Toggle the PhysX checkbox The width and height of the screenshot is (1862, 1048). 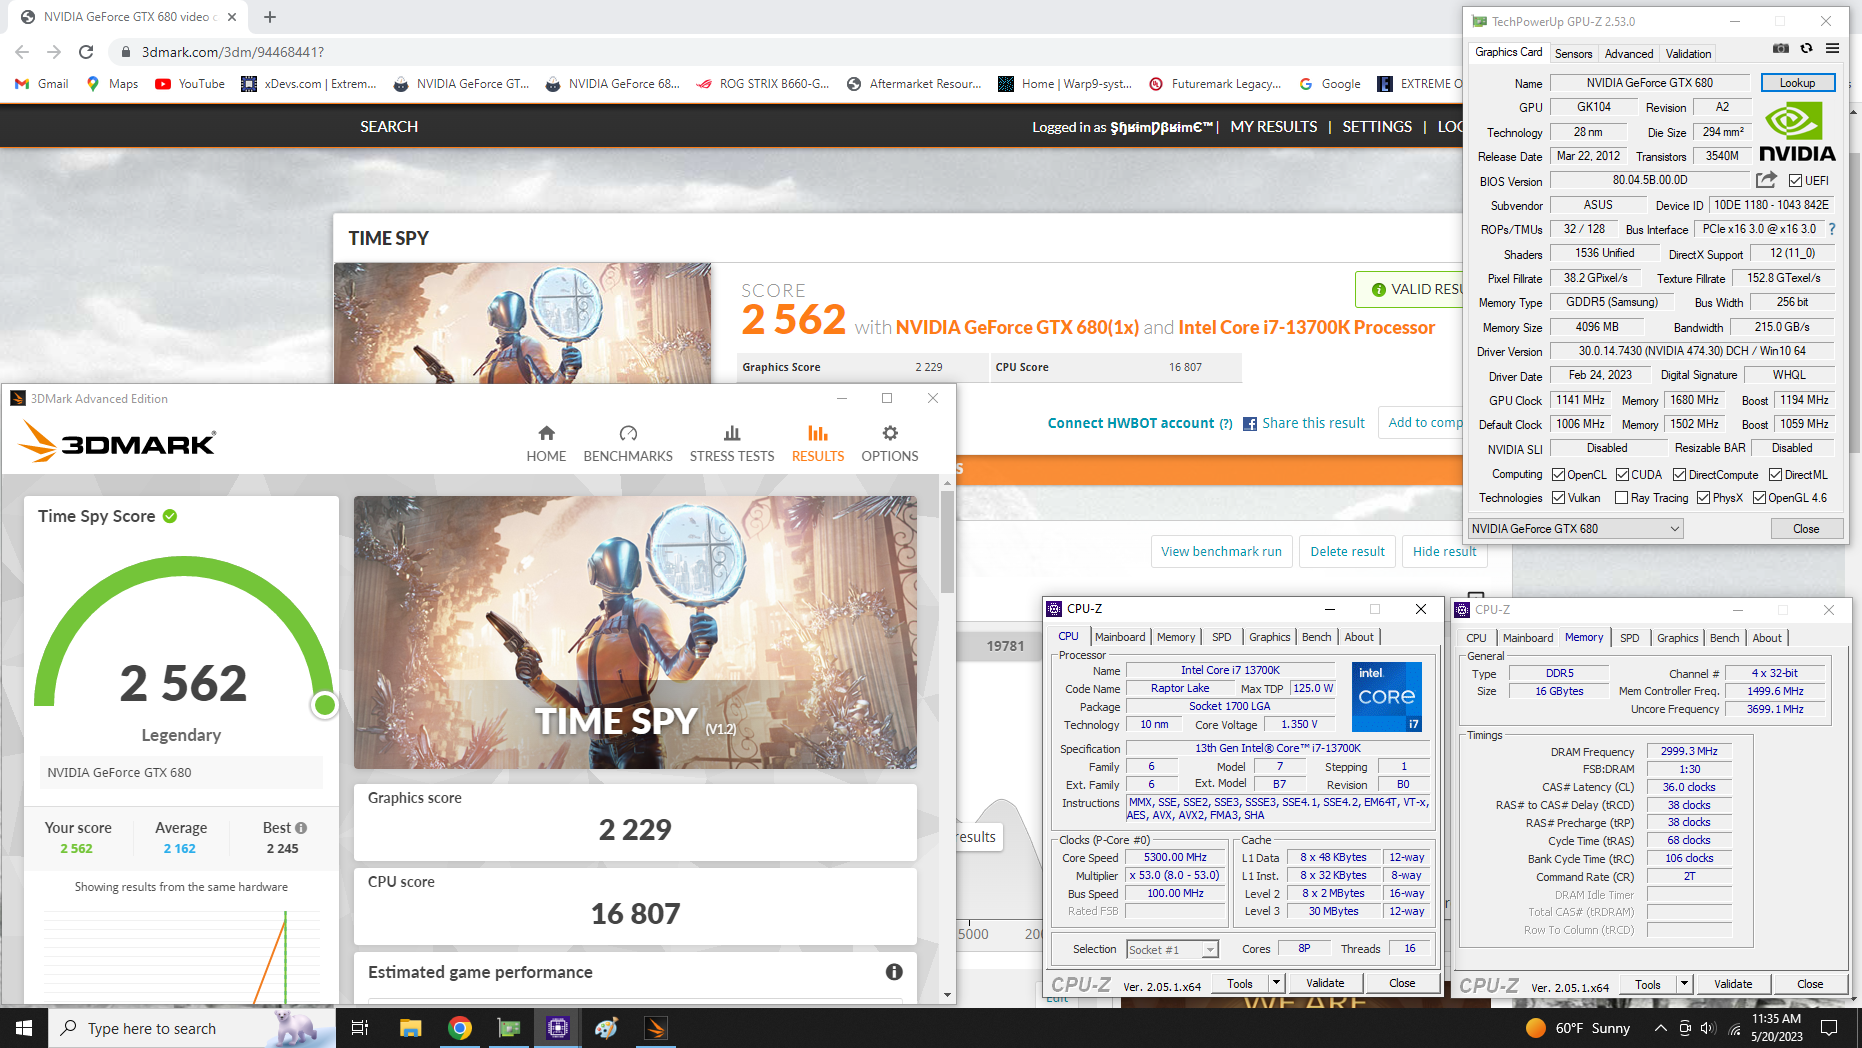(x=1703, y=498)
